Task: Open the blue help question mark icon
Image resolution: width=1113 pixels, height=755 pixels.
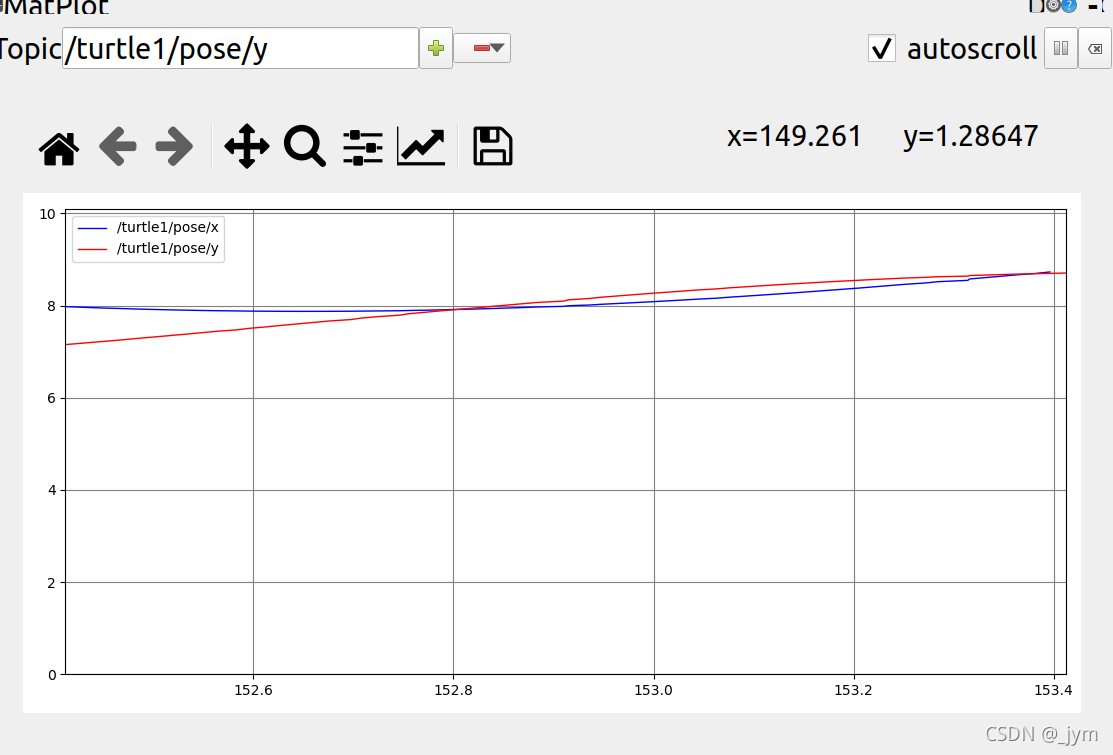Action: (x=1069, y=6)
